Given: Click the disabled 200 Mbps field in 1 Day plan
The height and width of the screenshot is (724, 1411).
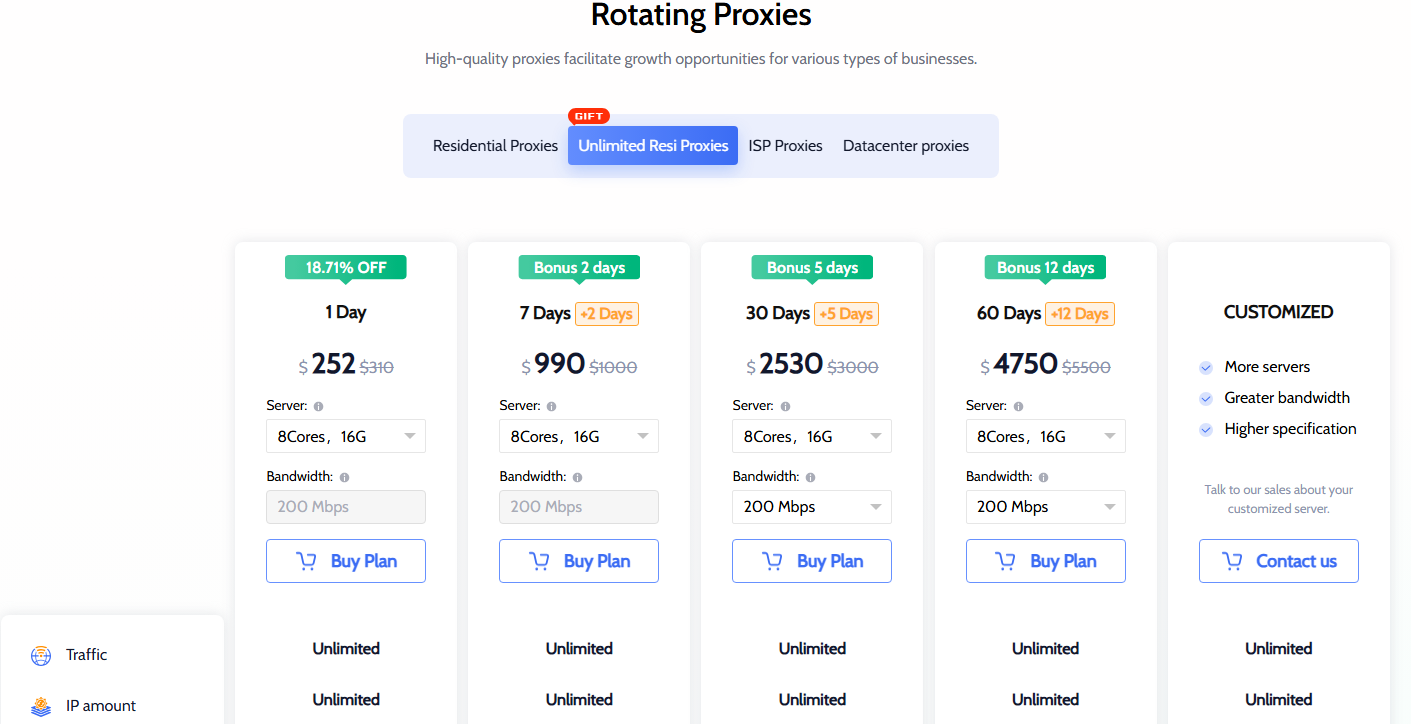Looking at the screenshot, I should click(x=346, y=507).
